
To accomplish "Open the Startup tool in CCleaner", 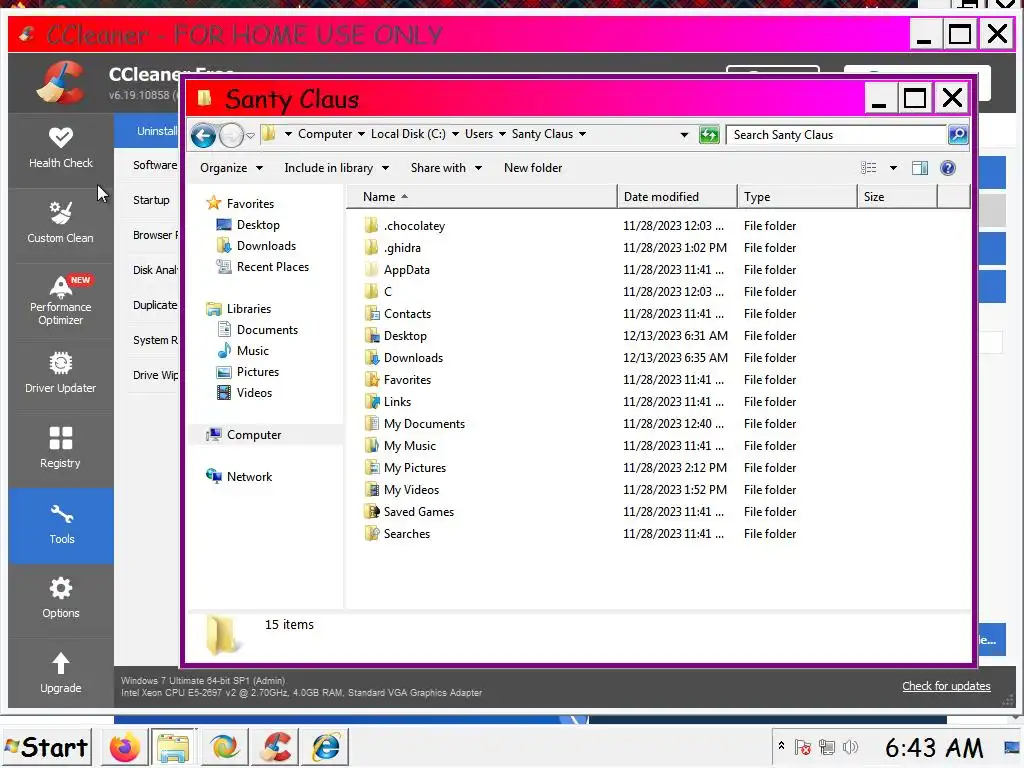I will click(x=151, y=200).
